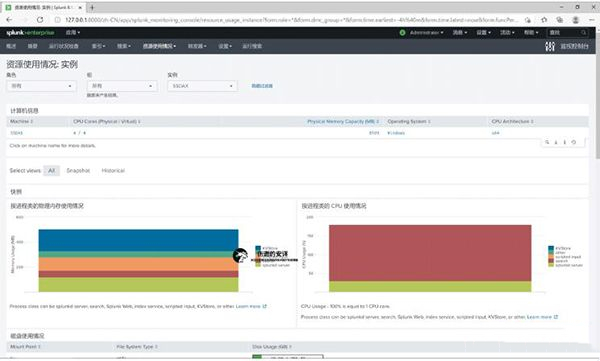600x361 pixels.
Task: Select the All view toggle
Action: [x=52, y=171]
